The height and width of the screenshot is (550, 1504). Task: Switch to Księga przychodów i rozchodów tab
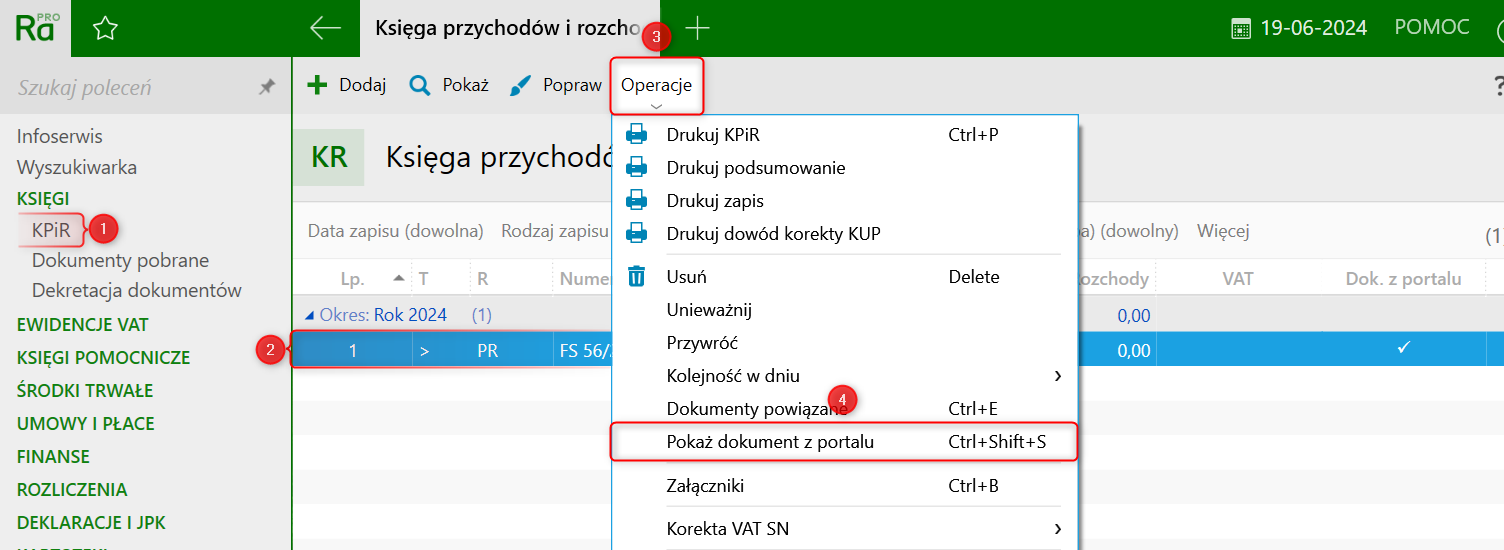coord(508,28)
